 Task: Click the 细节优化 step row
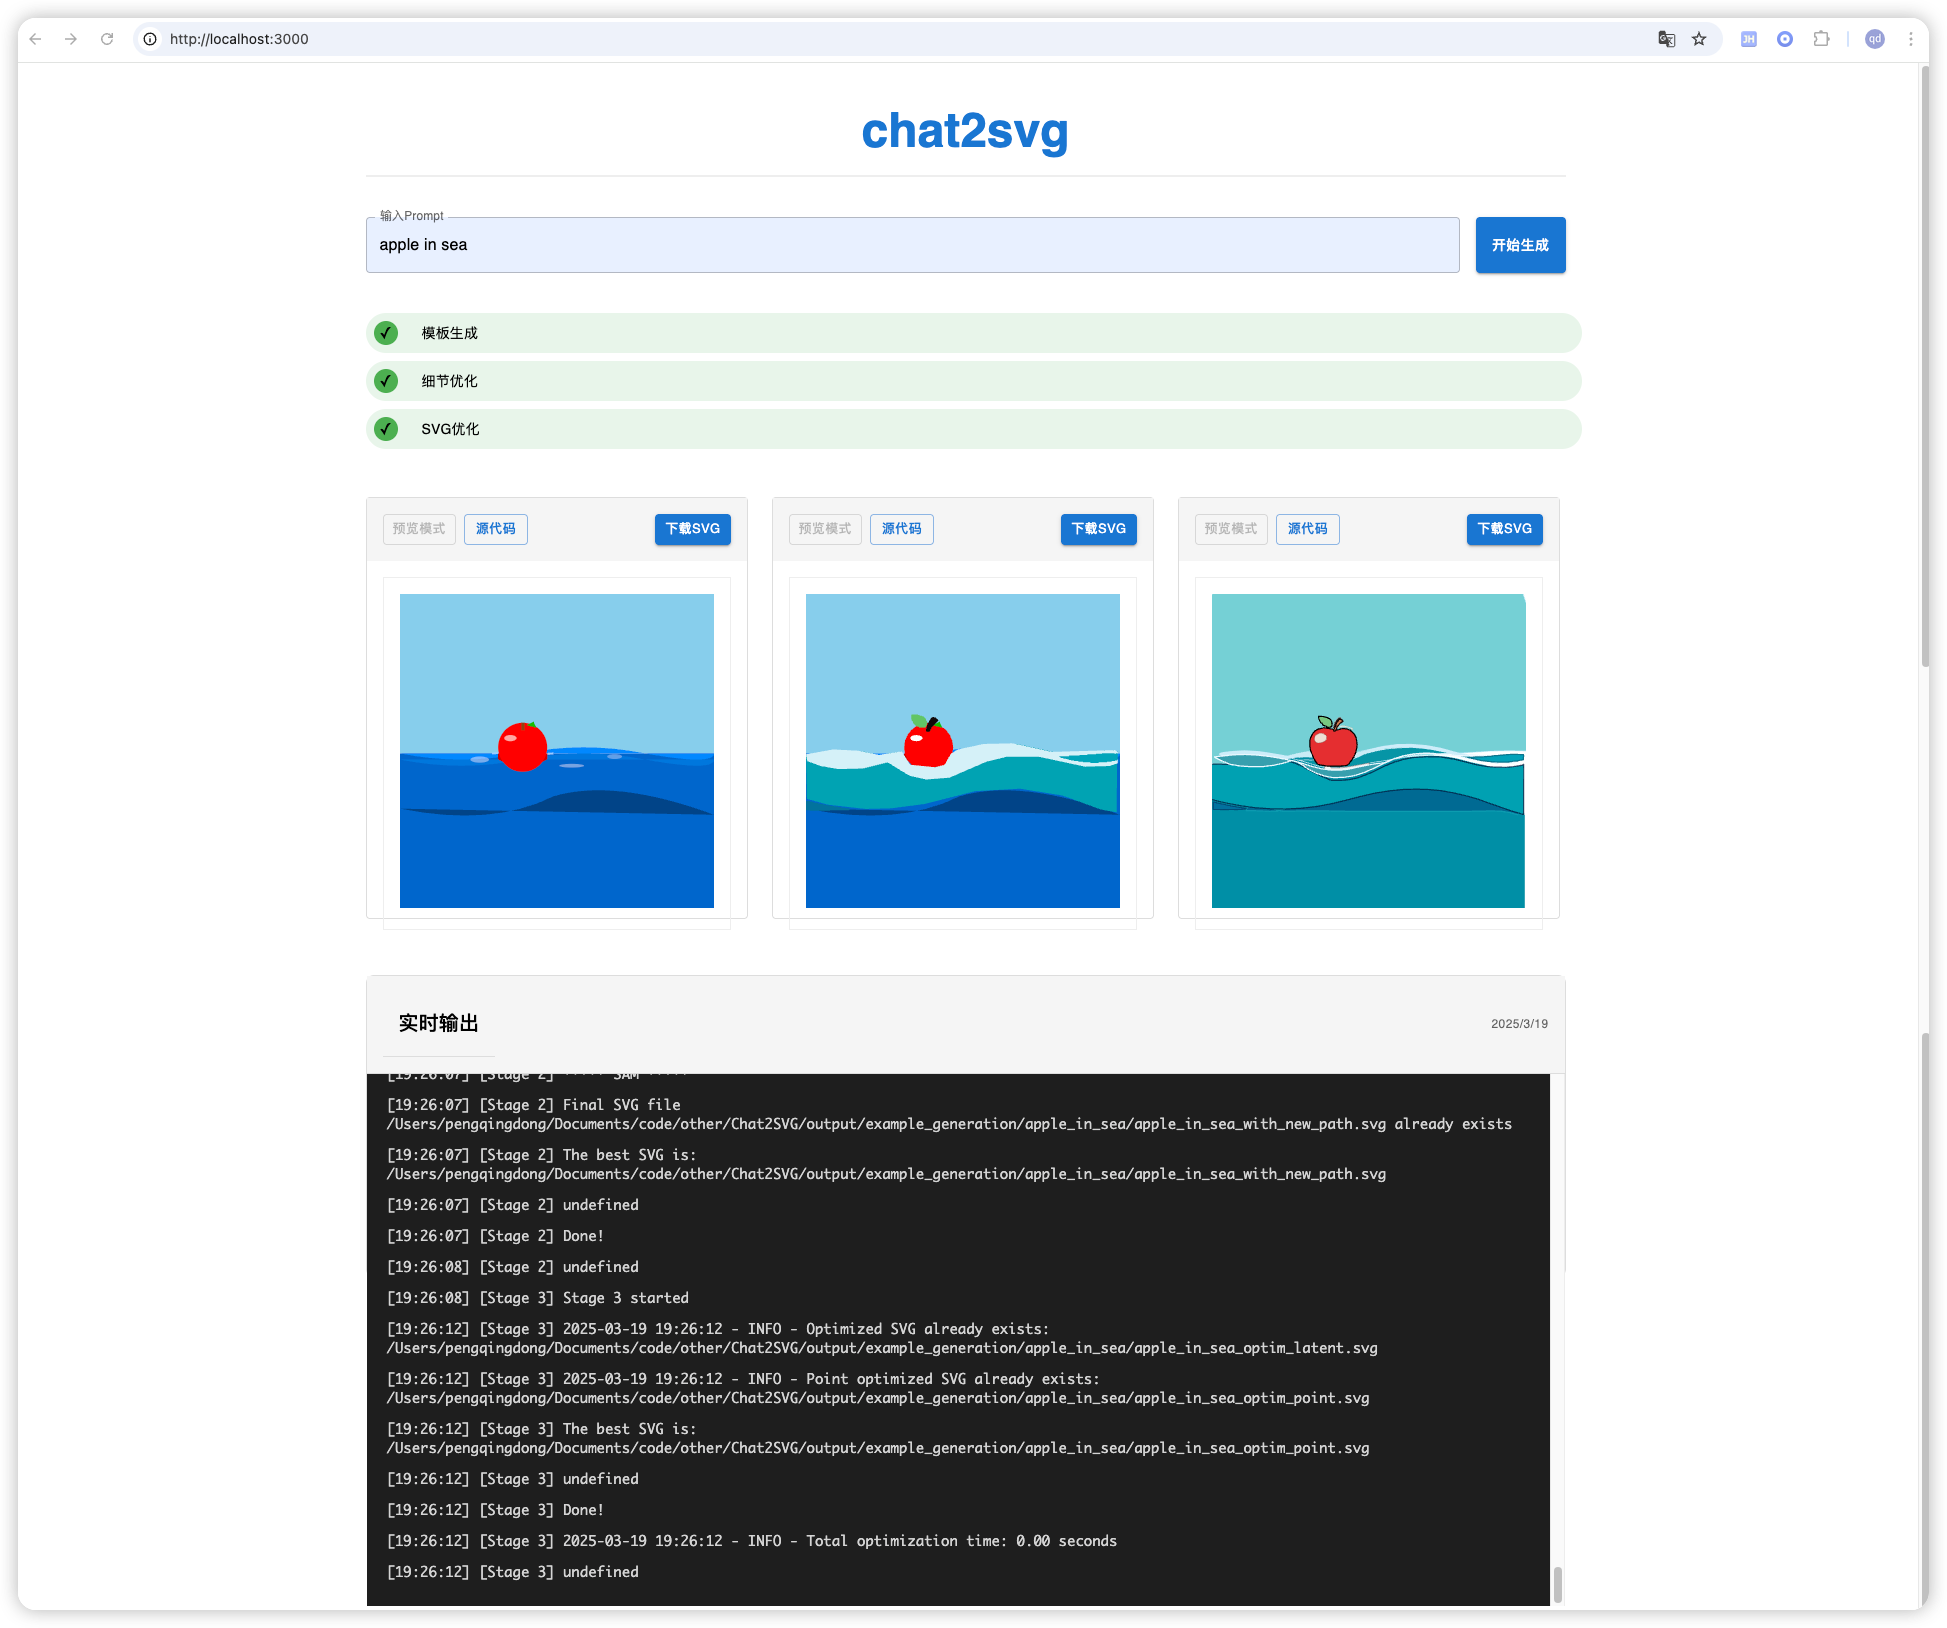973,381
